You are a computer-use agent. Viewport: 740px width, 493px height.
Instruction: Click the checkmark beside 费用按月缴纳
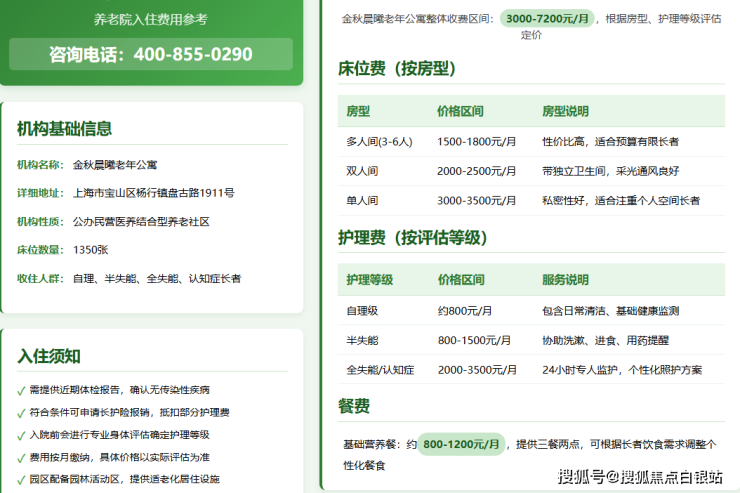21,458
